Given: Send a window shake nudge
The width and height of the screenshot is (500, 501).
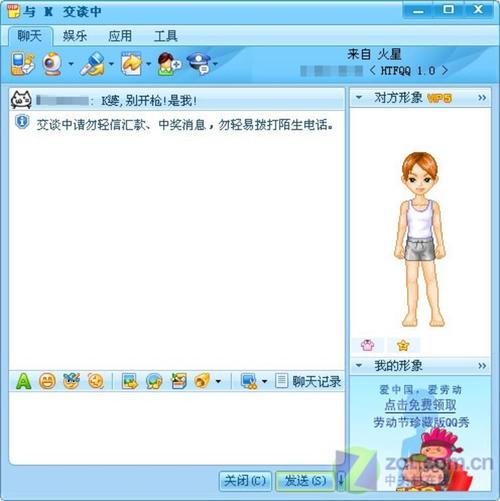Looking at the screenshot, I should [x=96, y=381].
